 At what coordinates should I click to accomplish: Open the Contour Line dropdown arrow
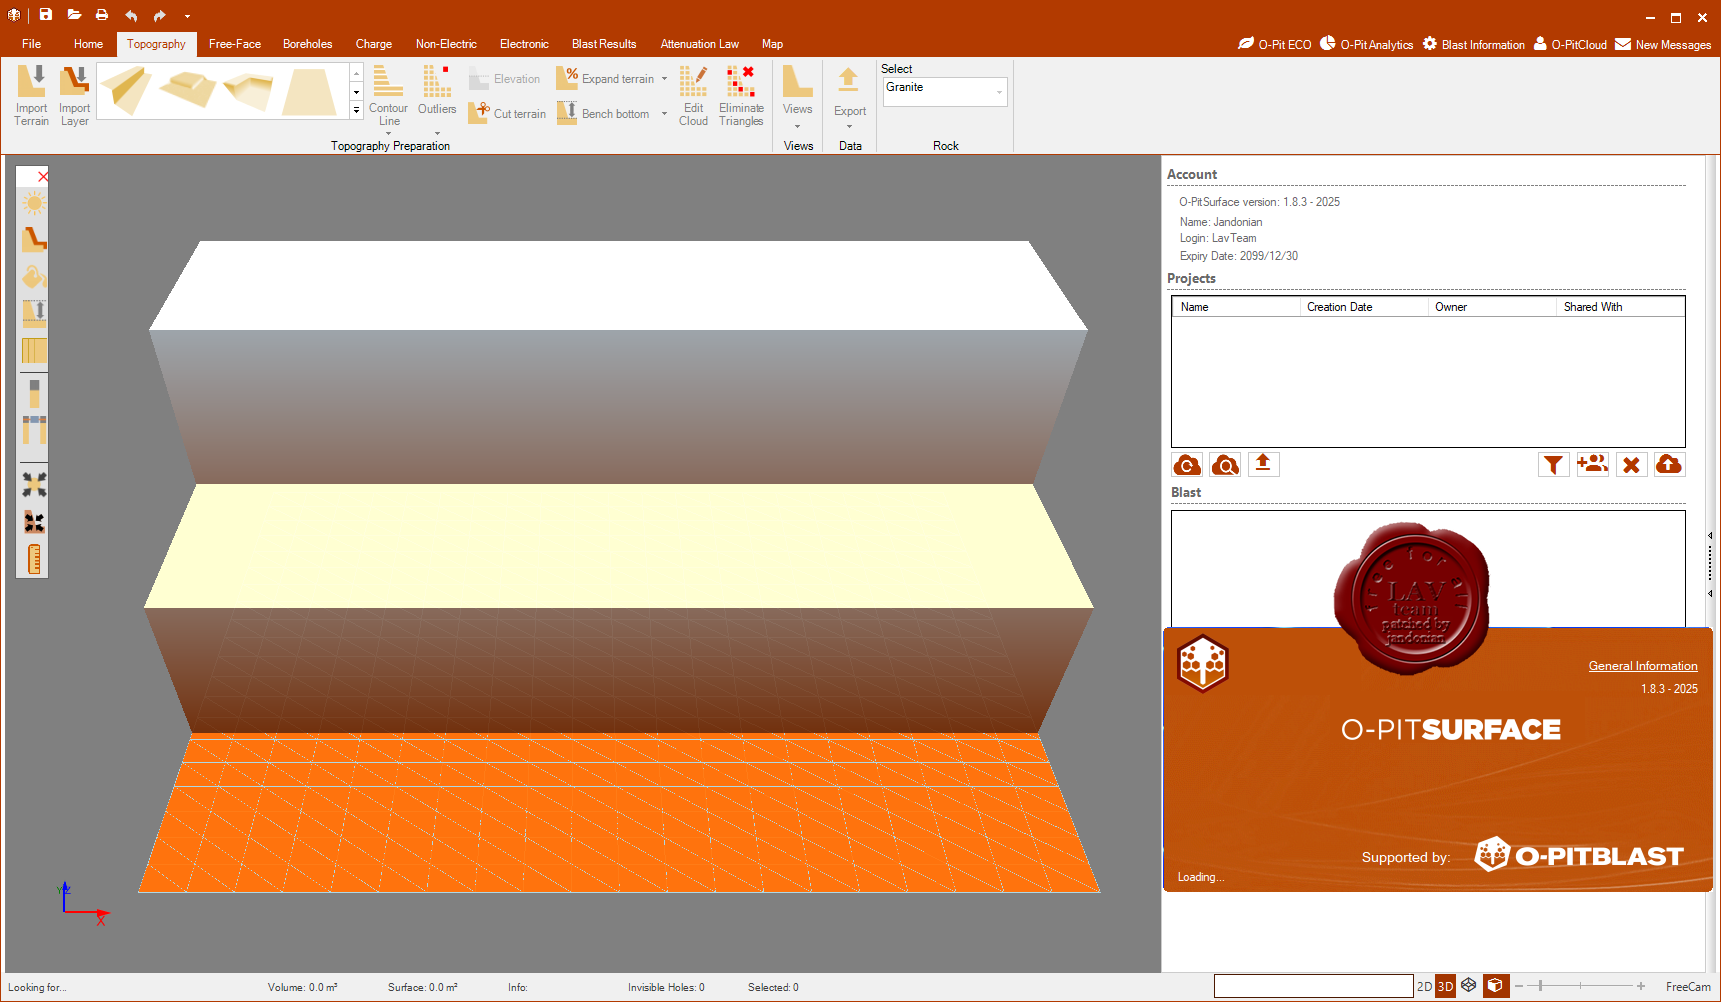pos(389,133)
